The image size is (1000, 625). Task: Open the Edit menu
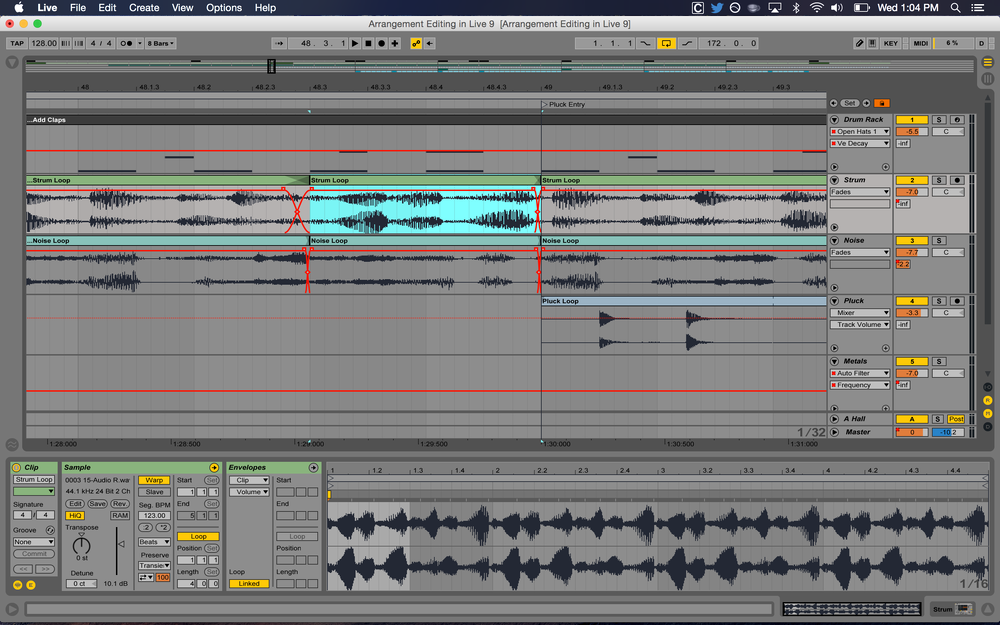click(x=107, y=8)
